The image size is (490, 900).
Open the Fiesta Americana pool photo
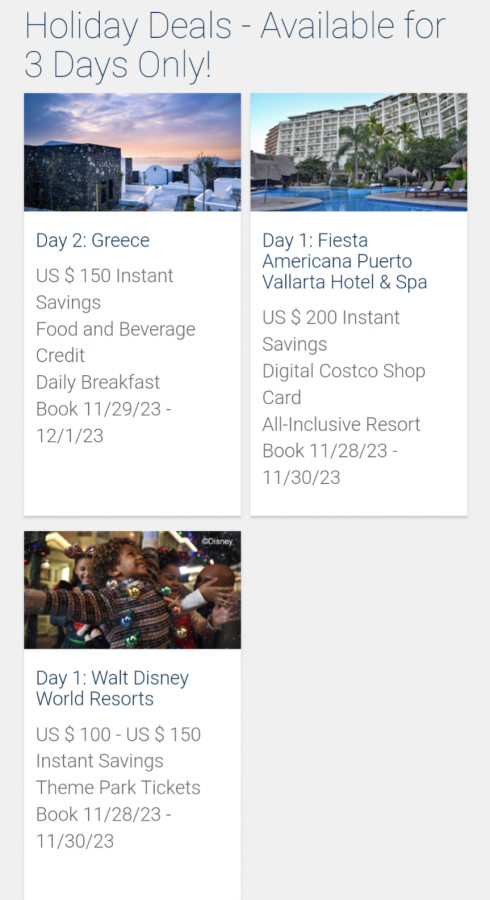pyautogui.click(x=359, y=152)
